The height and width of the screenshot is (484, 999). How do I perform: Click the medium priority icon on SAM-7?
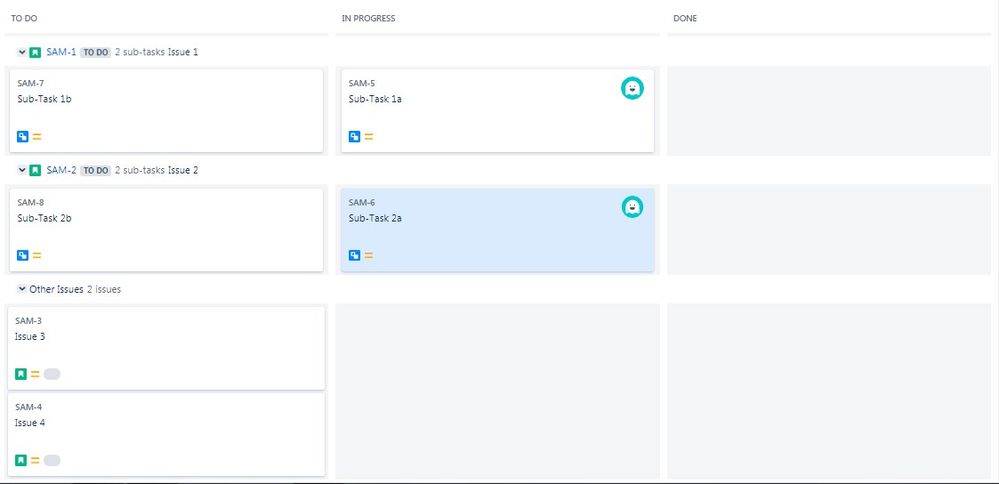pyautogui.click(x=37, y=136)
